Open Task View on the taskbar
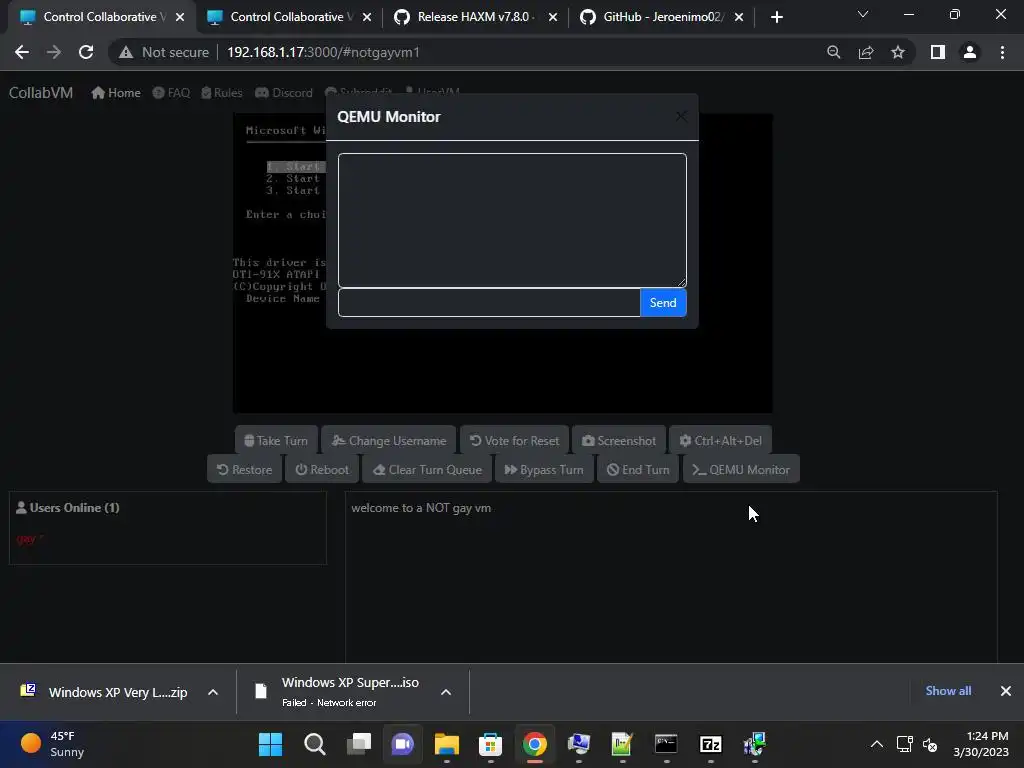Screen dimensions: 1024x768 359,744
